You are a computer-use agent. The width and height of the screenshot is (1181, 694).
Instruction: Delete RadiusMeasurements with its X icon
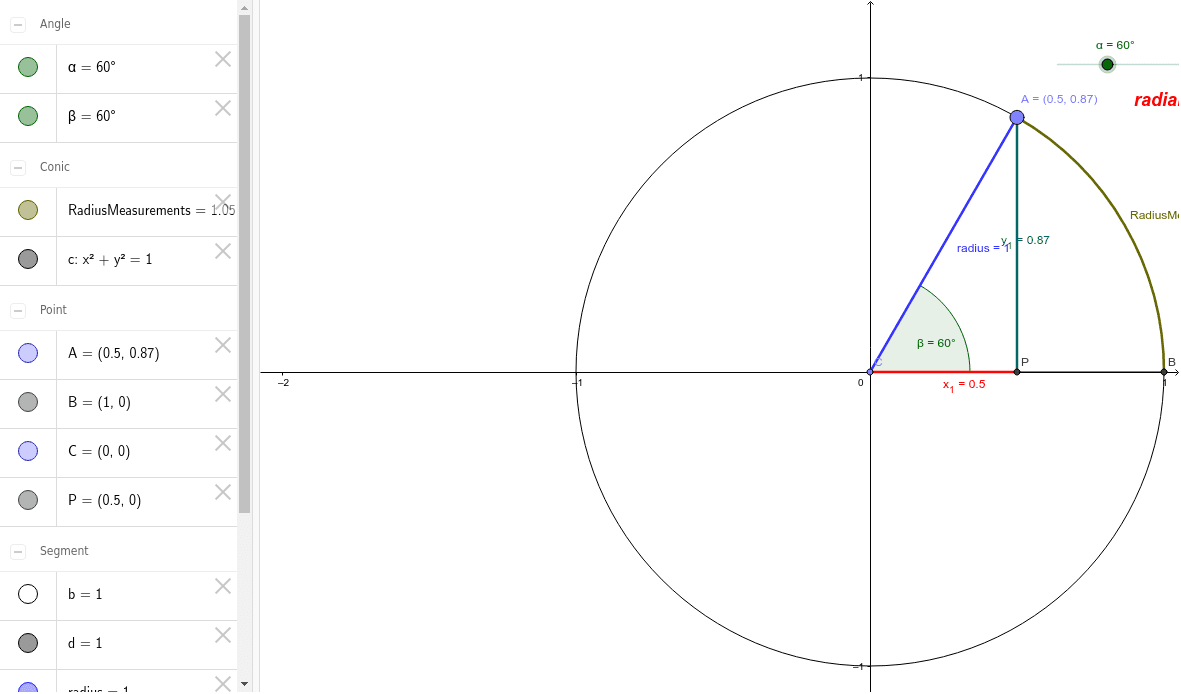(x=222, y=201)
